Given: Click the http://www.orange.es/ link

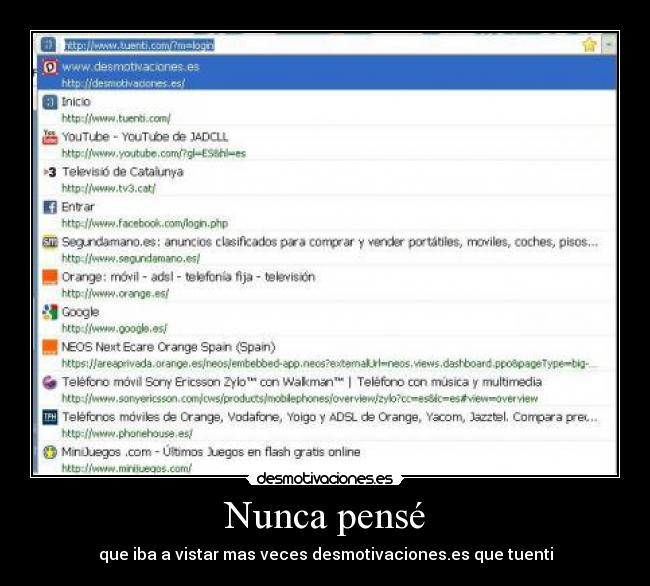Looking at the screenshot, I should [x=115, y=293].
